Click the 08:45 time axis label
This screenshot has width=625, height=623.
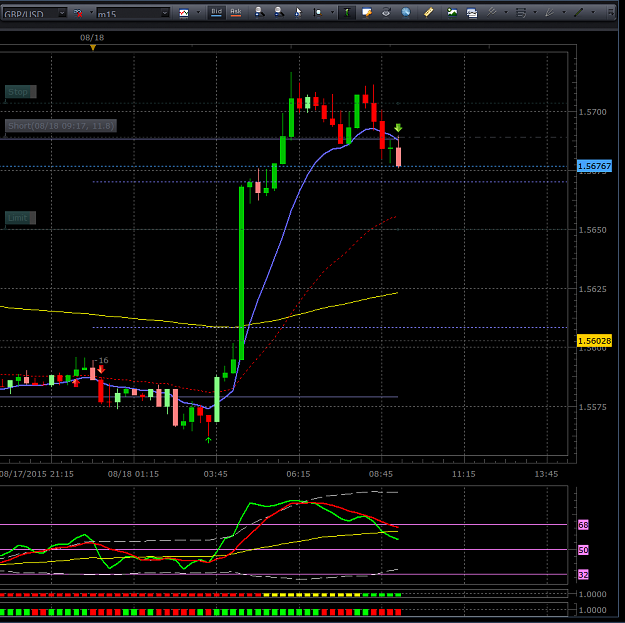point(381,474)
